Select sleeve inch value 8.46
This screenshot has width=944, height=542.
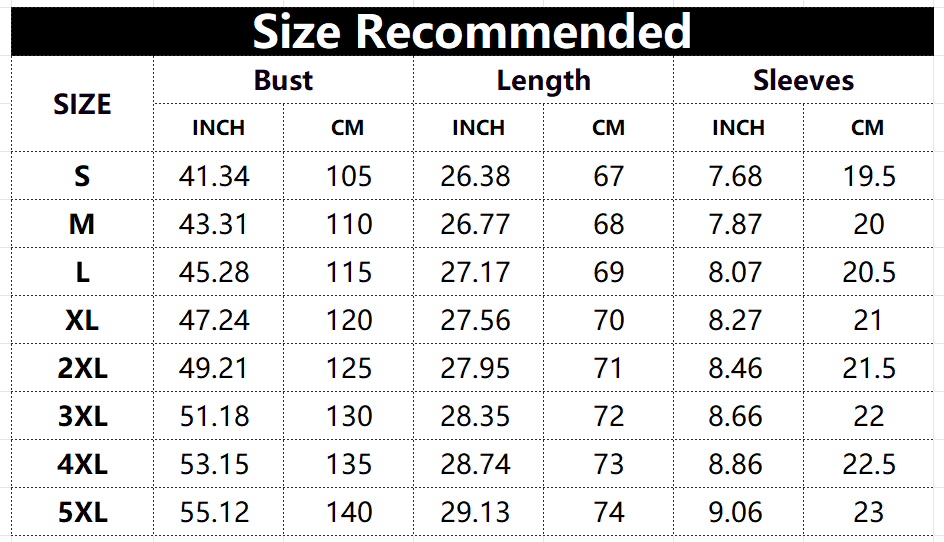(x=736, y=369)
